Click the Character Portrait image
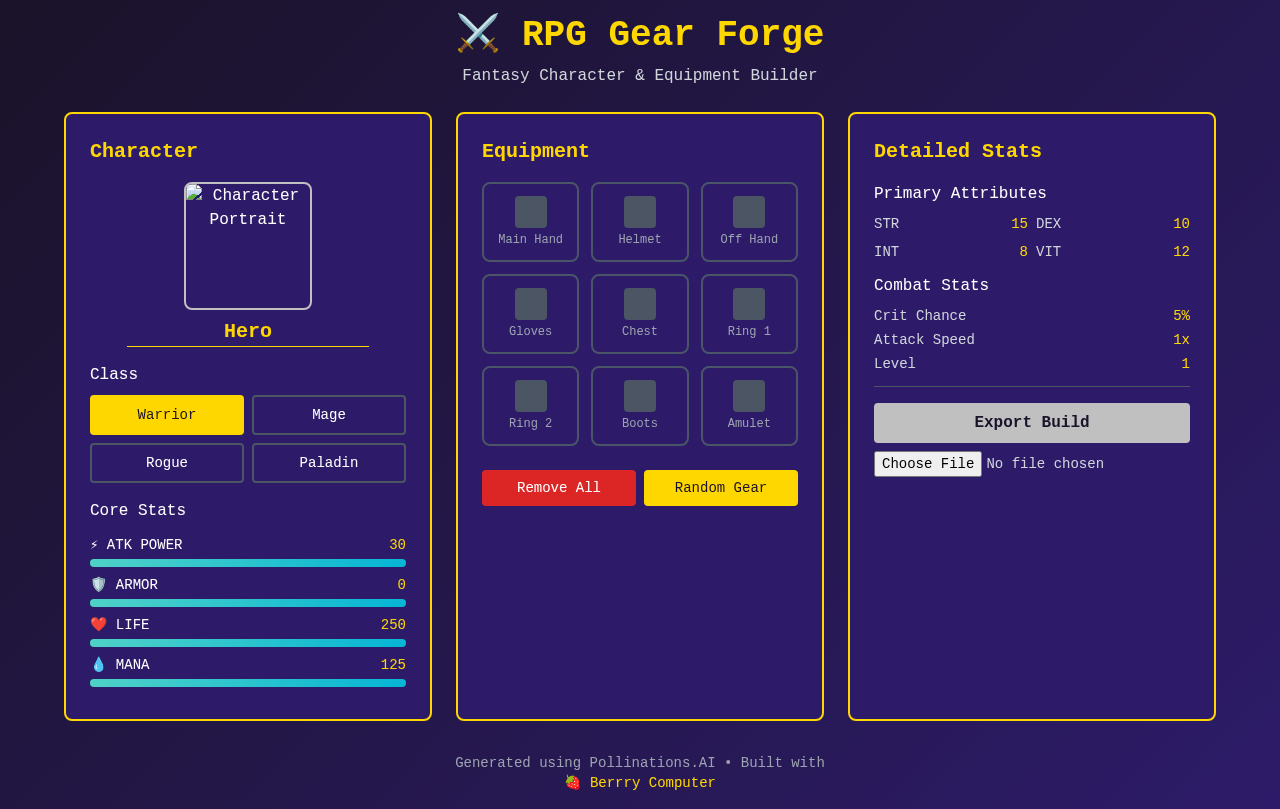 pyautogui.click(x=248, y=246)
